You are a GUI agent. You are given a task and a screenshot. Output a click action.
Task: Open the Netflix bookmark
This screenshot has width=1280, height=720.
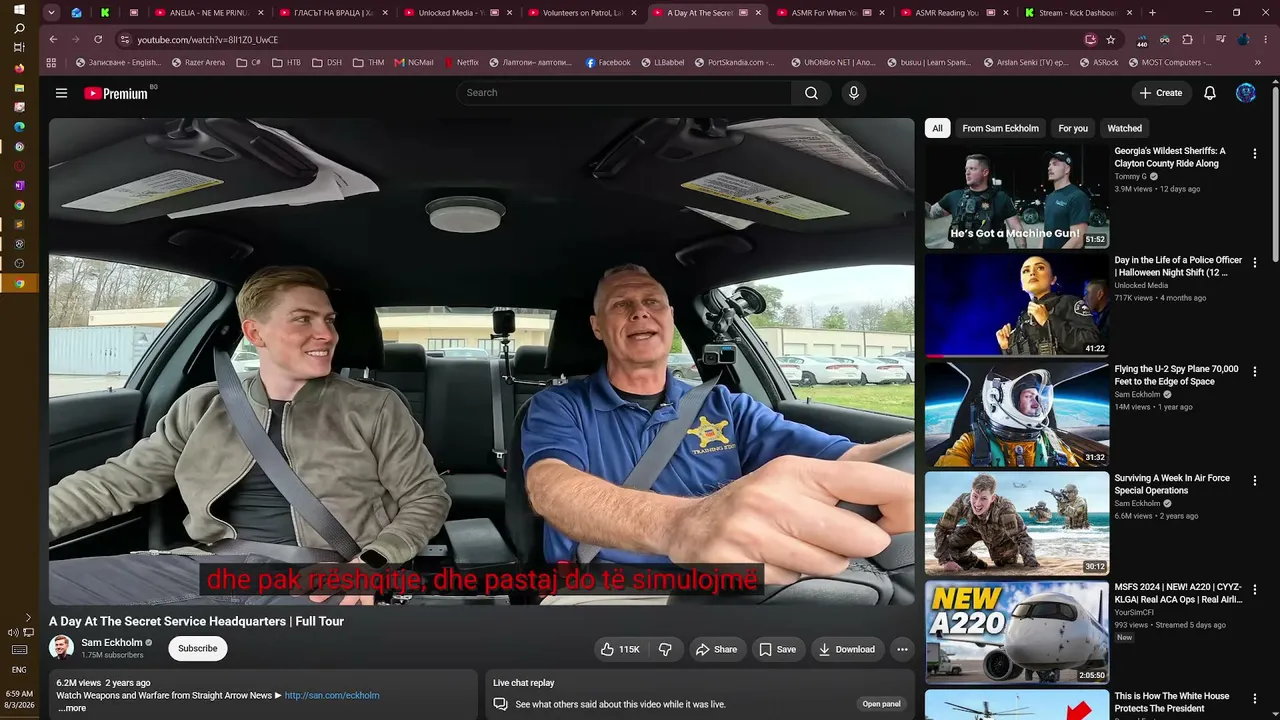point(460,62)
